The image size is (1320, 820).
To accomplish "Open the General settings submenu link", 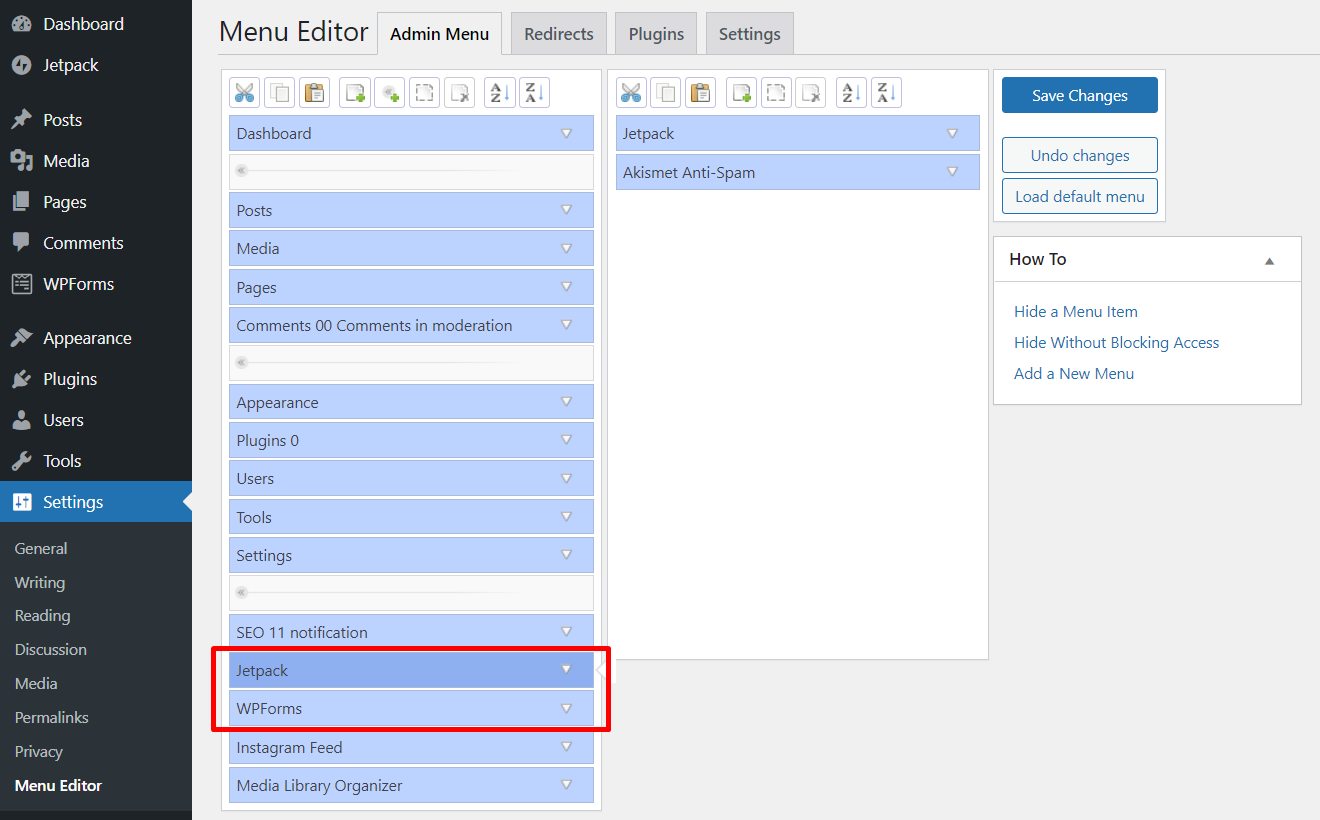I will [41, 549].
